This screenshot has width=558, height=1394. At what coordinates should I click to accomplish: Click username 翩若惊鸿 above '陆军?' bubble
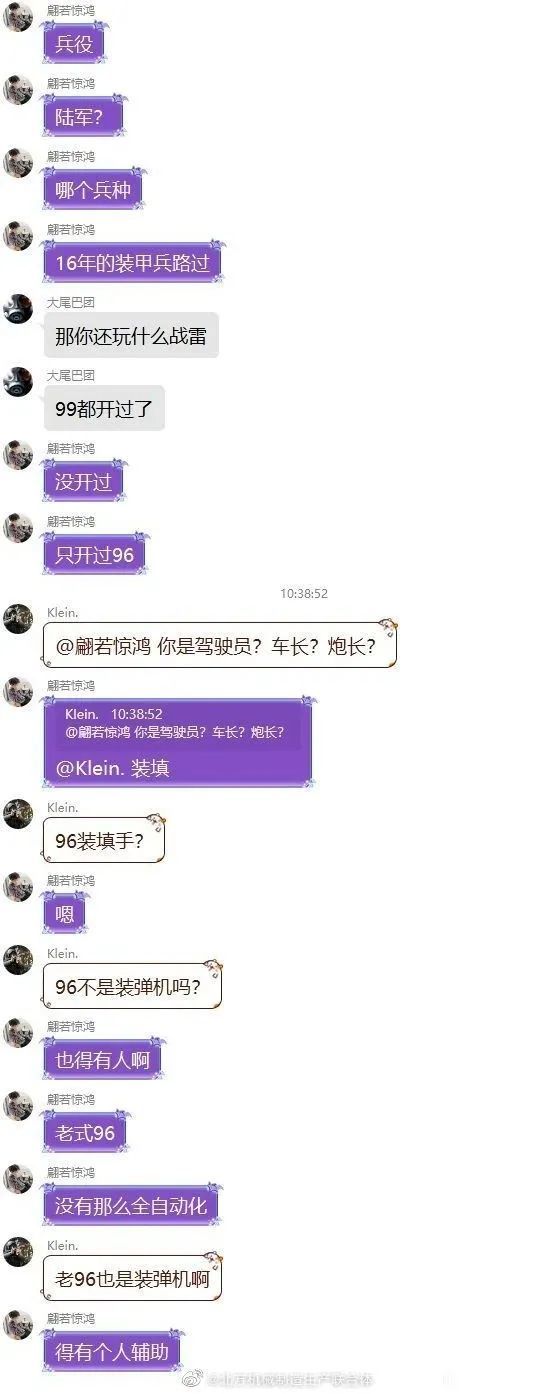(x=71, y=83)
